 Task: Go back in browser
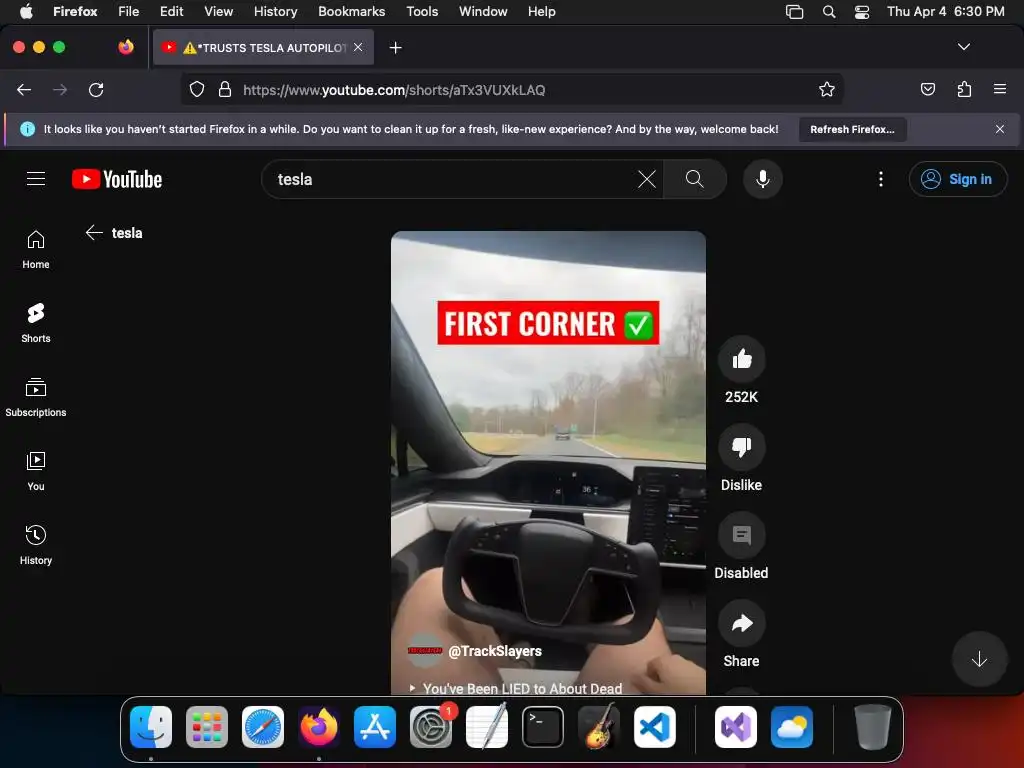pyautogui.click(x=24, y=89)
